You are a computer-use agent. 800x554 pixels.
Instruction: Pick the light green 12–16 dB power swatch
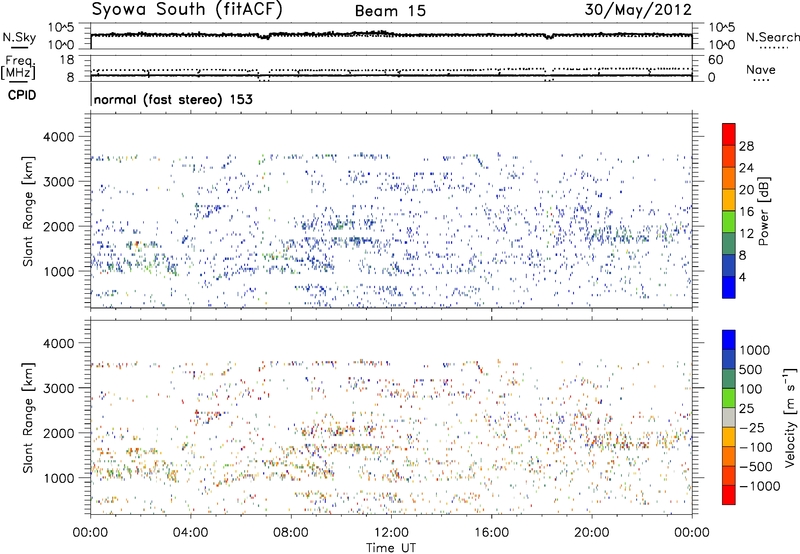[729, 222]
